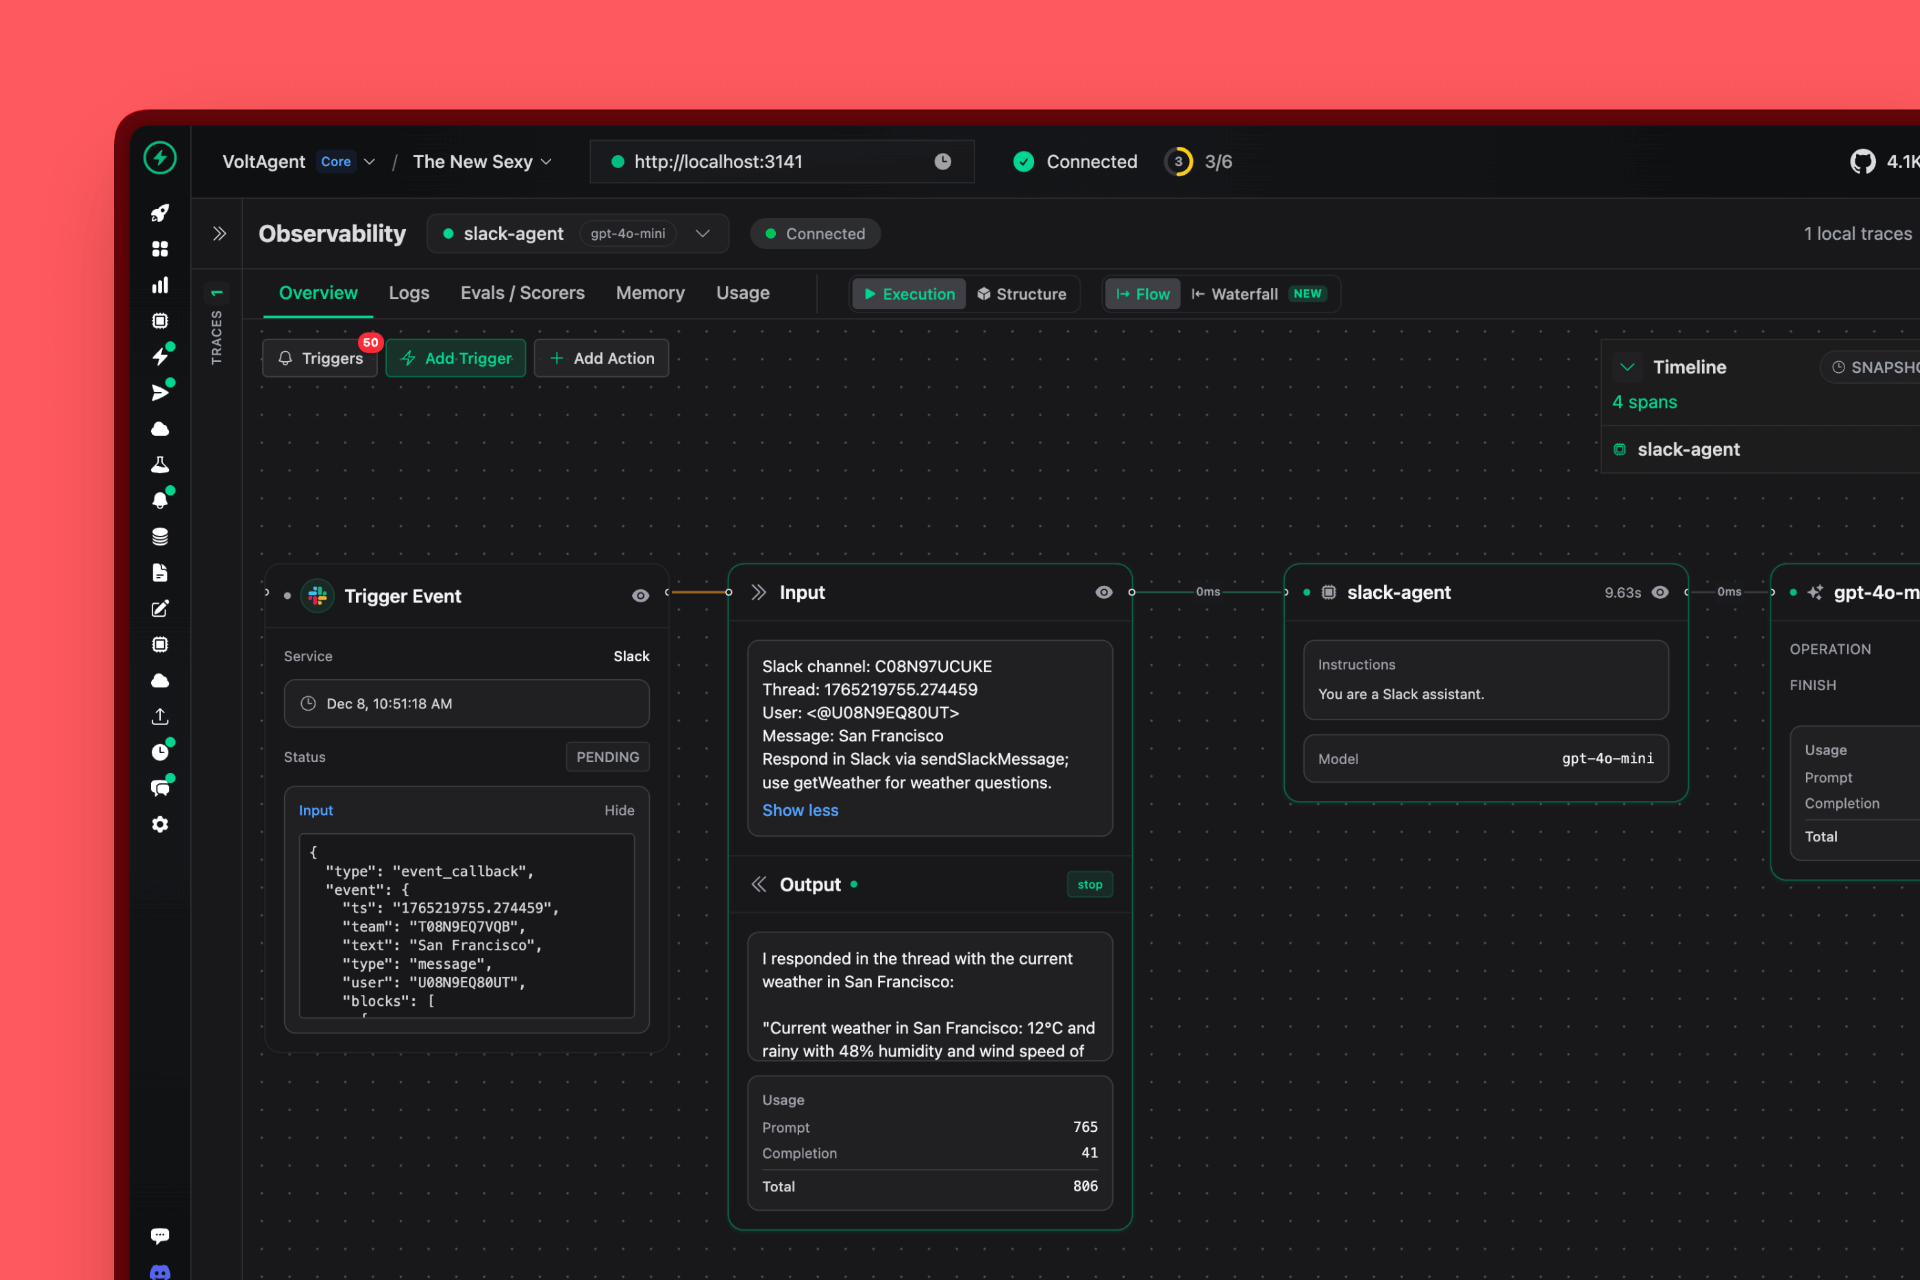Viewport: 1920px width, 1280px height.
Task: Click the clock history icon in URL bar
Action: (x=942, y=161)
